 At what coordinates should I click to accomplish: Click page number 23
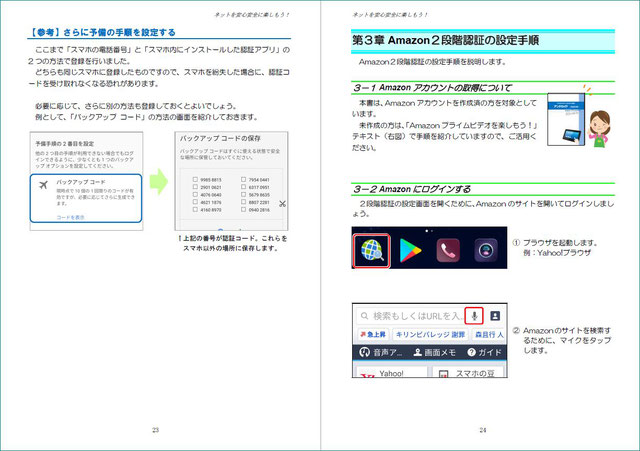156,430
